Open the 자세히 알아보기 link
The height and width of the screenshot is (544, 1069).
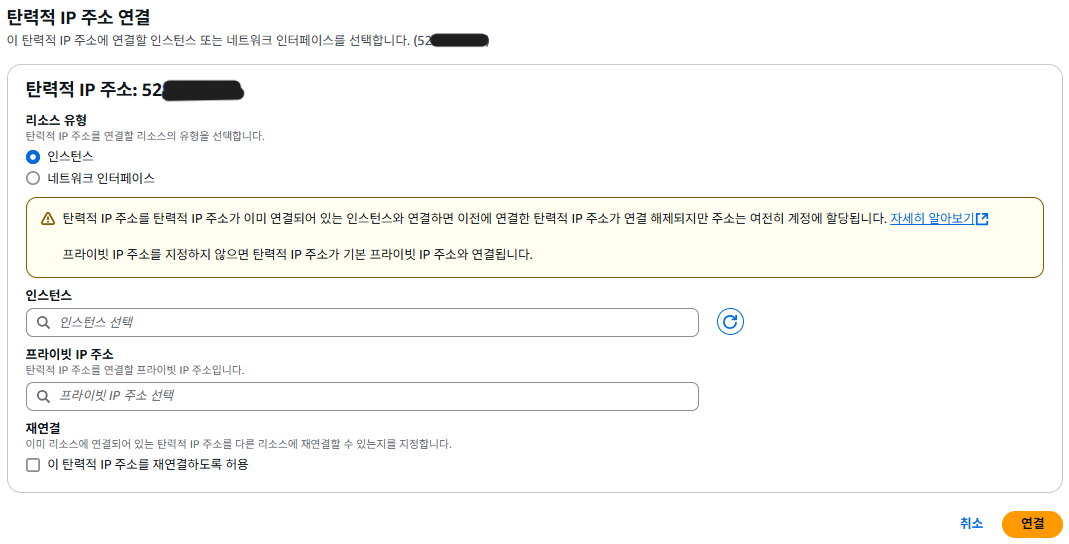click(931, 218)
